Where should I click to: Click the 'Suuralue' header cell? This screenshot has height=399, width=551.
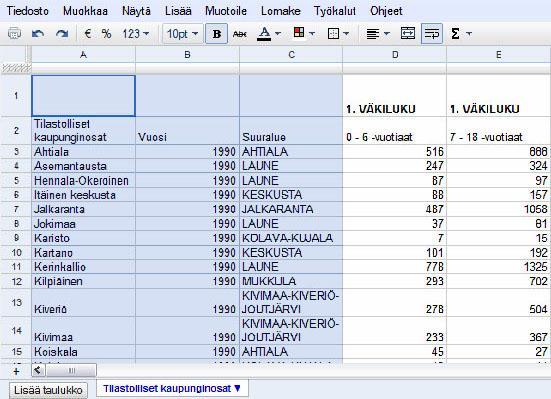point(291,130)
